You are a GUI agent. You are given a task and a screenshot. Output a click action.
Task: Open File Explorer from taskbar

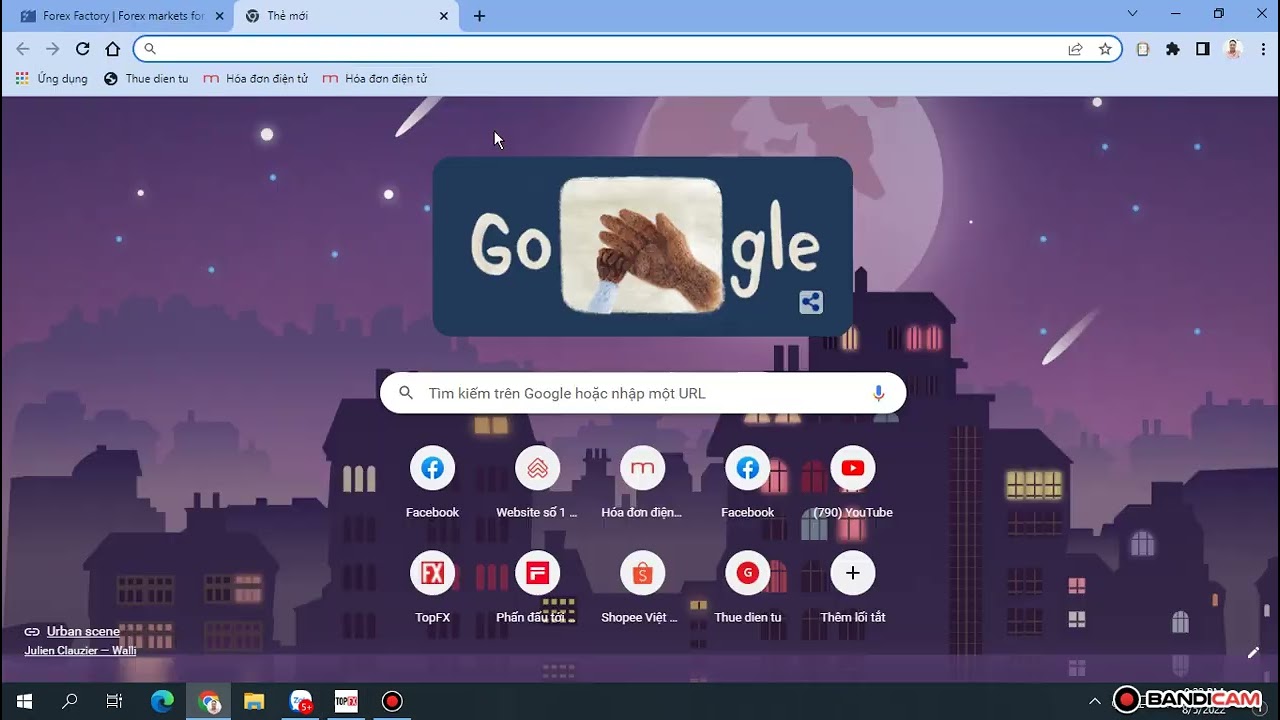[254, 701]
